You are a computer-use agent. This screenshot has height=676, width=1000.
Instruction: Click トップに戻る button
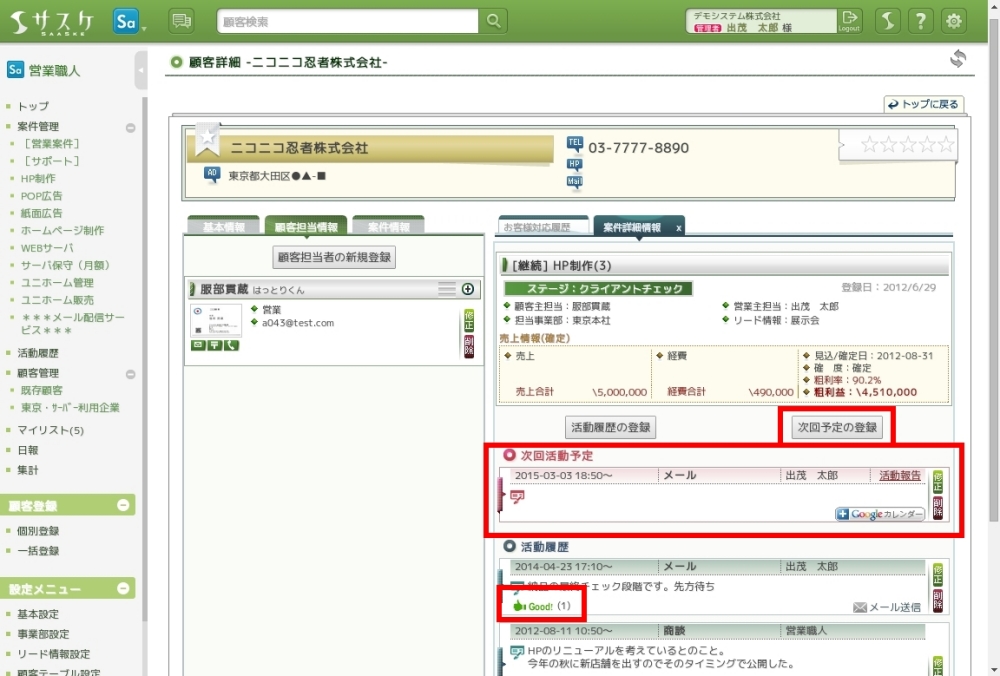click(923, 104)
